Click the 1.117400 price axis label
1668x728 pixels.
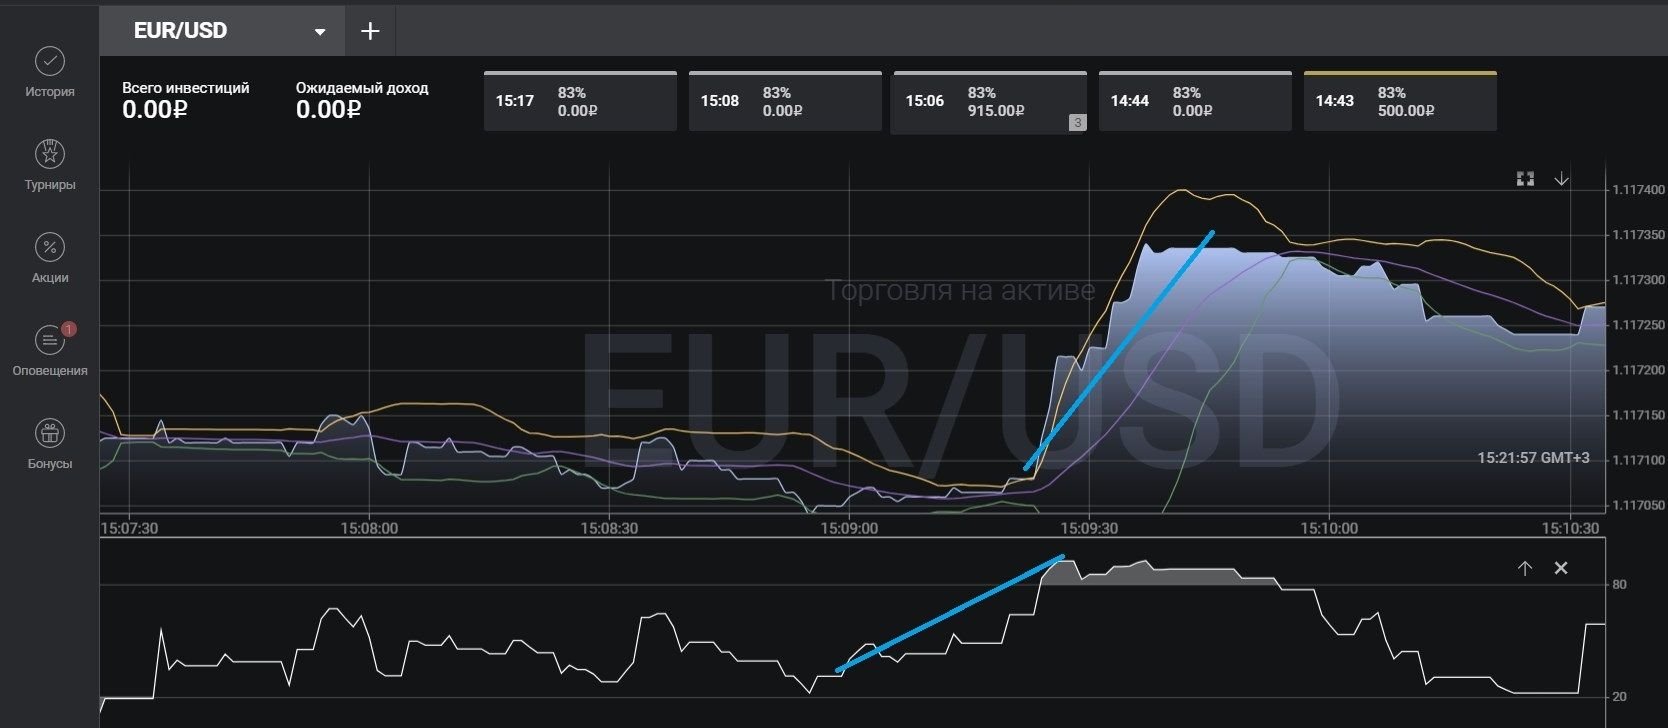click(1638, 190)
